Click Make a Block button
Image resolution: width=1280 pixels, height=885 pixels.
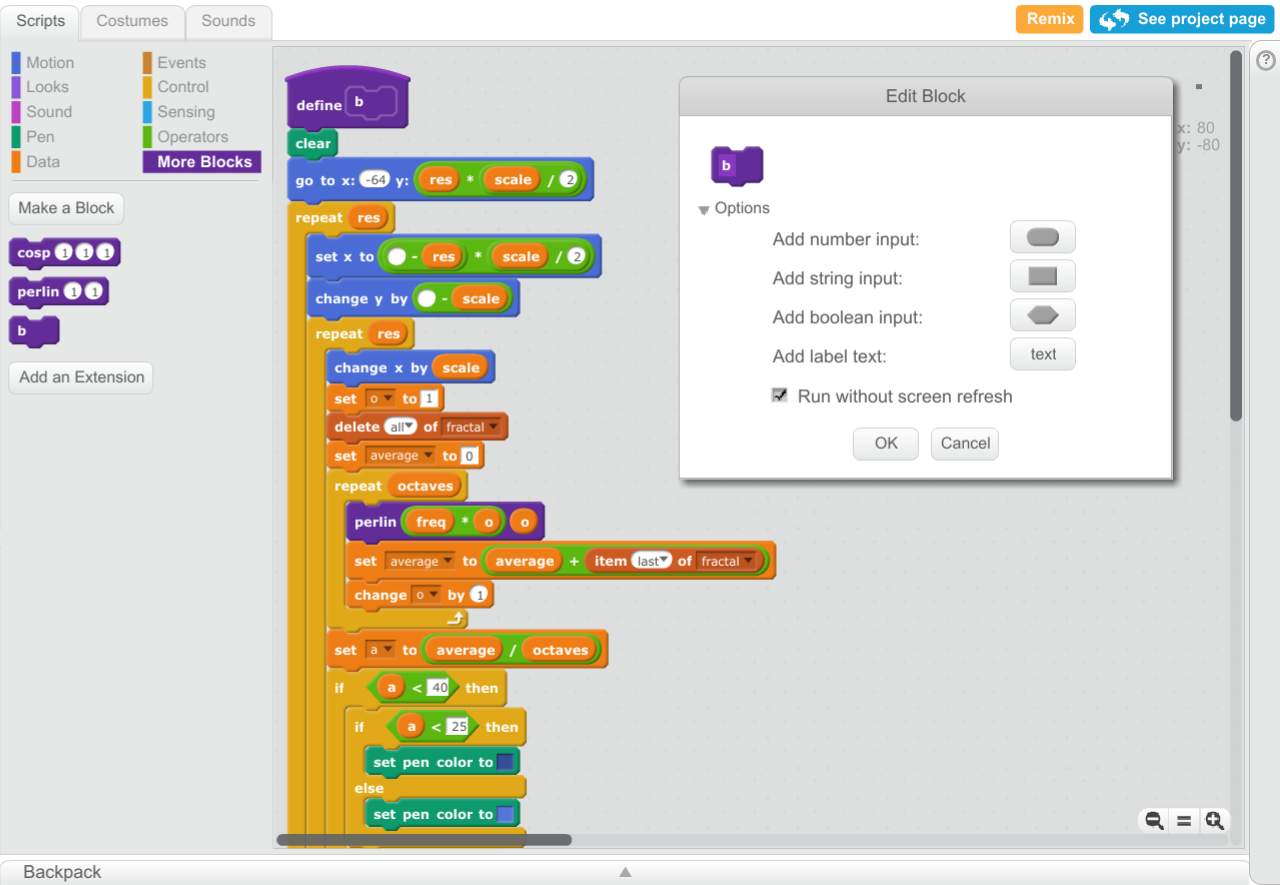coord(66,208)
